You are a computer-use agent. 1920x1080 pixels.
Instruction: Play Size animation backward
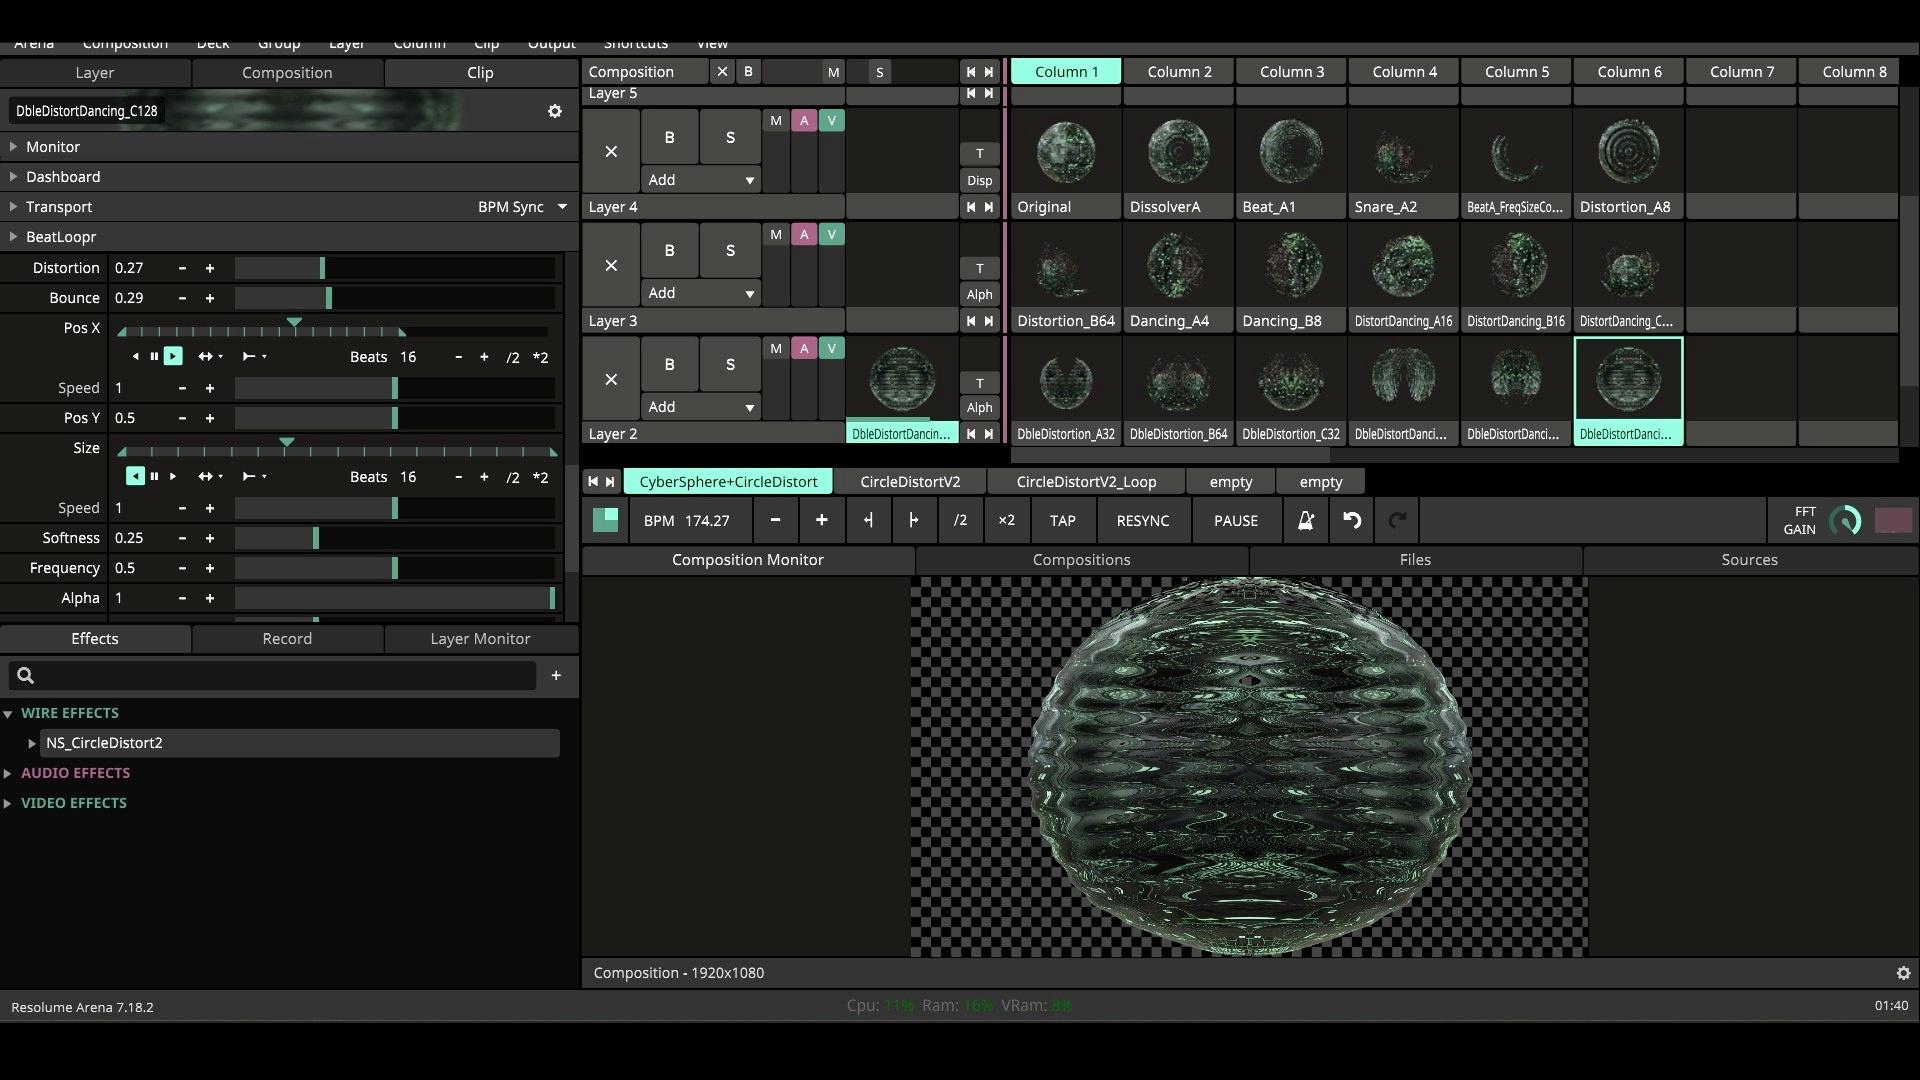click(x=135, y=476)
